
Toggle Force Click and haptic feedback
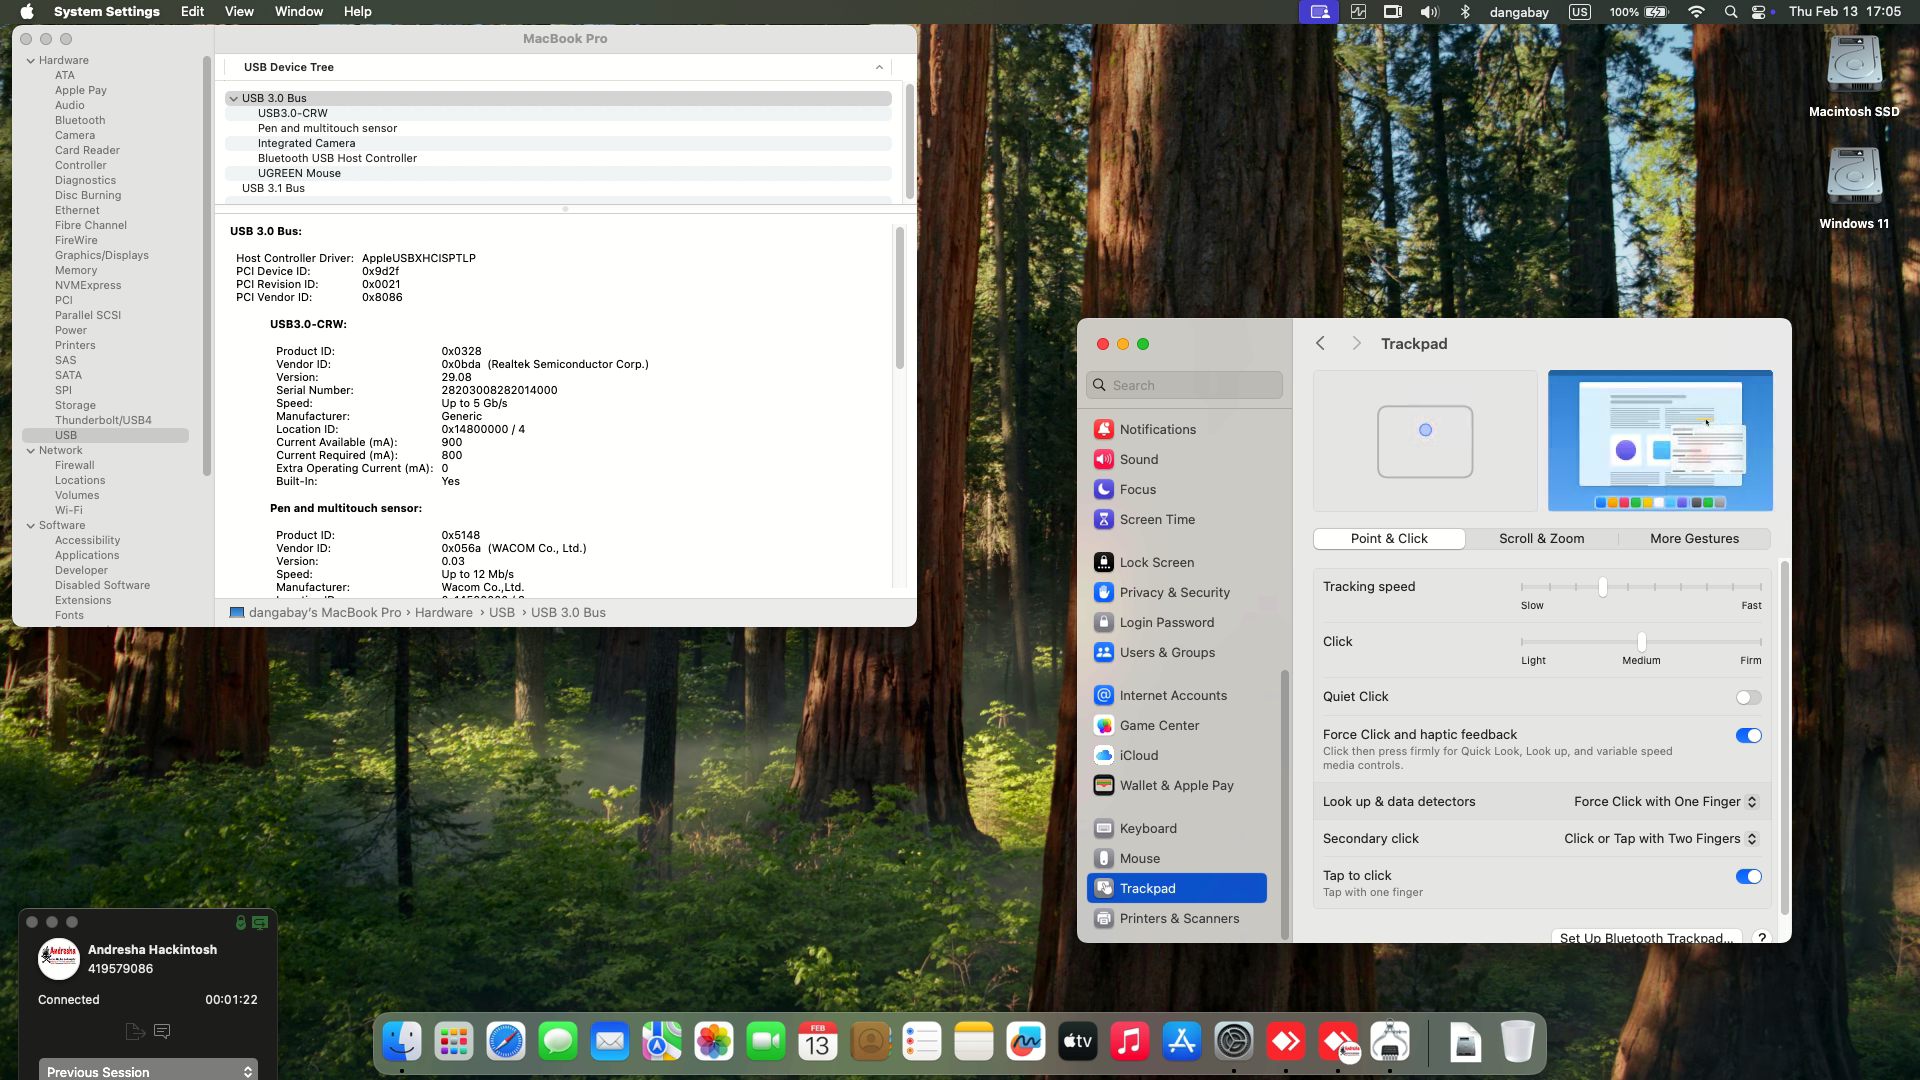pos(1748,735)
